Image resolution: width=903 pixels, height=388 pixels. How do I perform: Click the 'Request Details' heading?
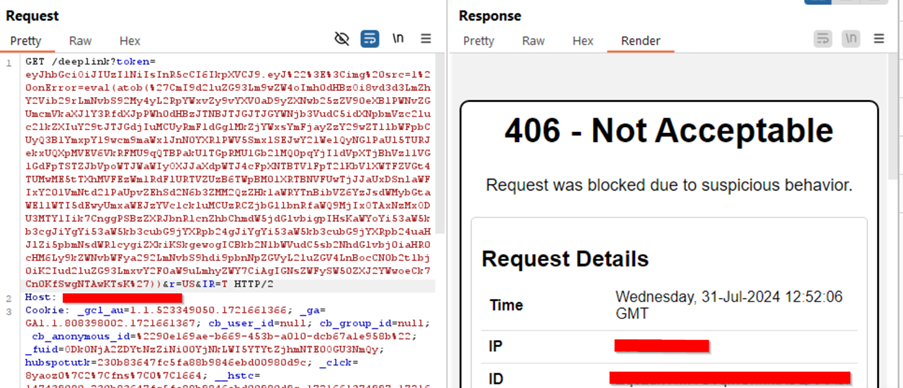pos(565,258)
